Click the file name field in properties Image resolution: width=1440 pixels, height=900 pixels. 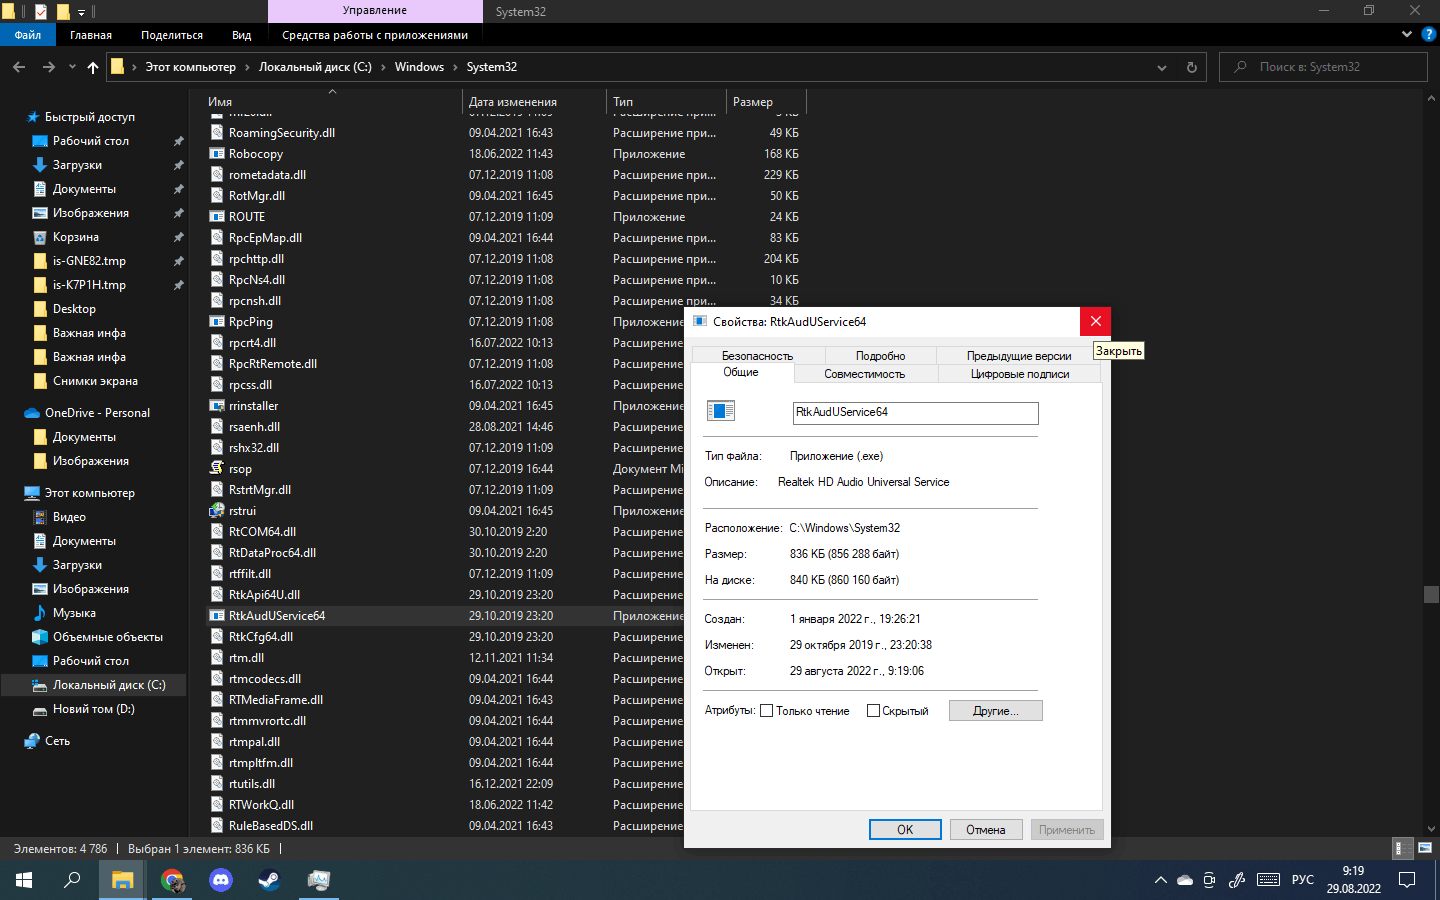916,412
